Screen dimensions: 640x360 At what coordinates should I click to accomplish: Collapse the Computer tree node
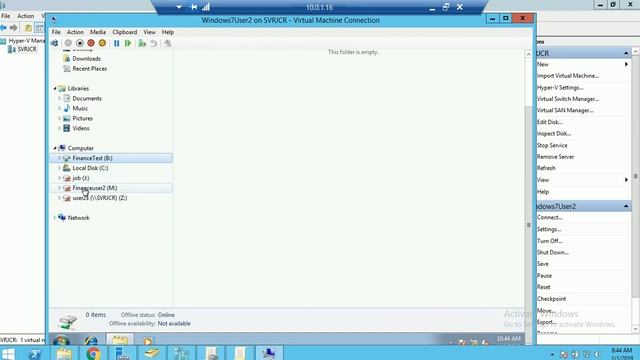point(55,148)
